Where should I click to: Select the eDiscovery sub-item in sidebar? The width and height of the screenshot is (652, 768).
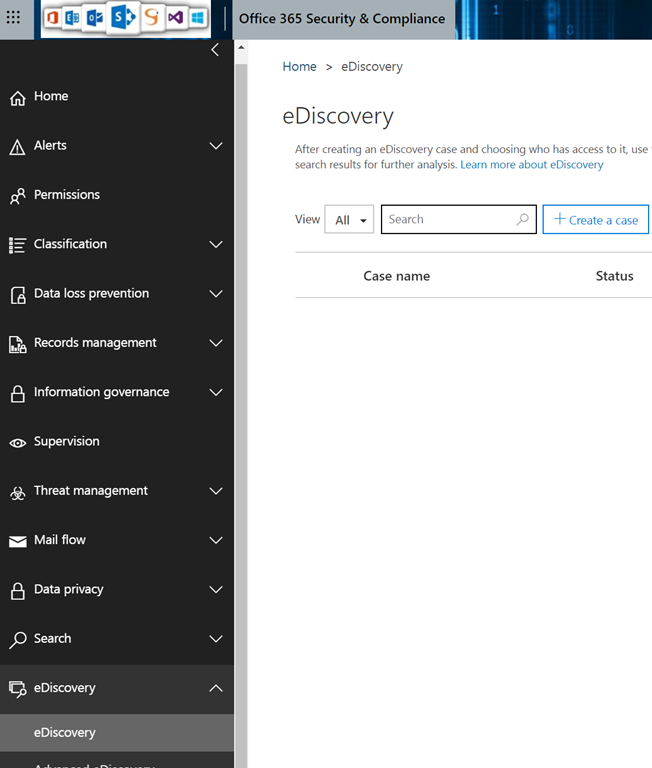click(65, 733)
